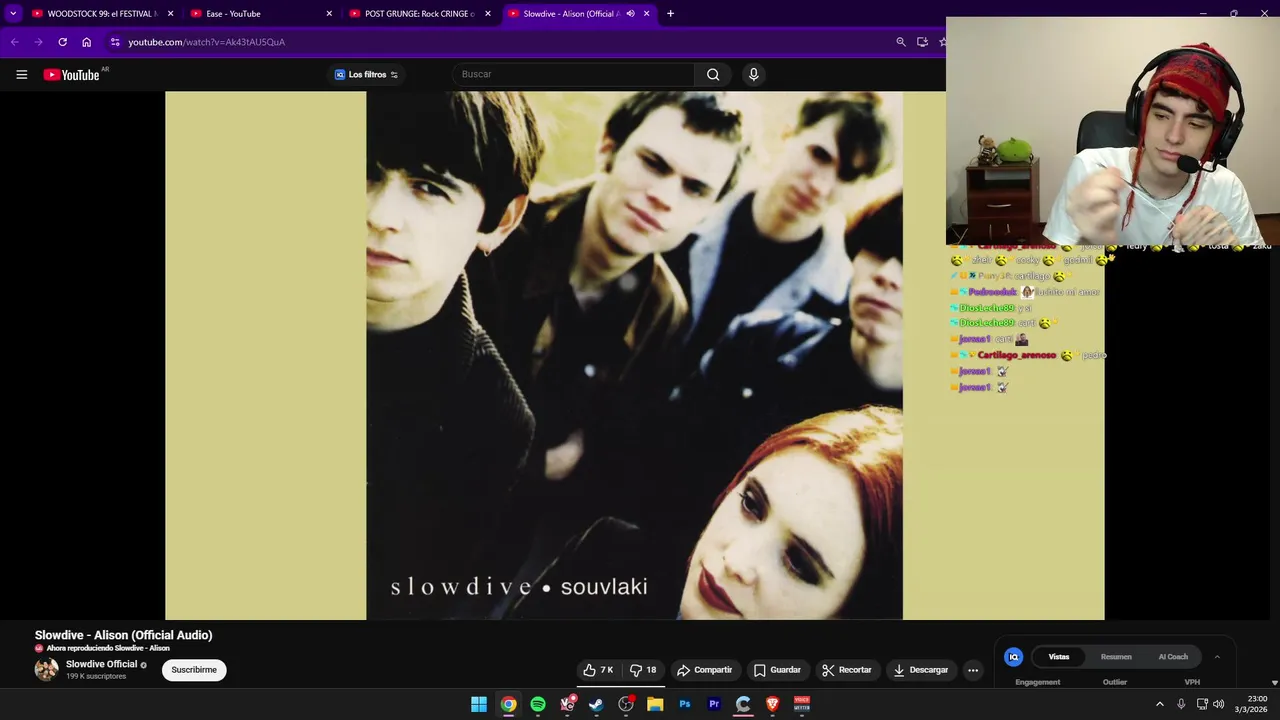
Task: Select the Vistas tab in analytics panel
Action: (1059, 657)
